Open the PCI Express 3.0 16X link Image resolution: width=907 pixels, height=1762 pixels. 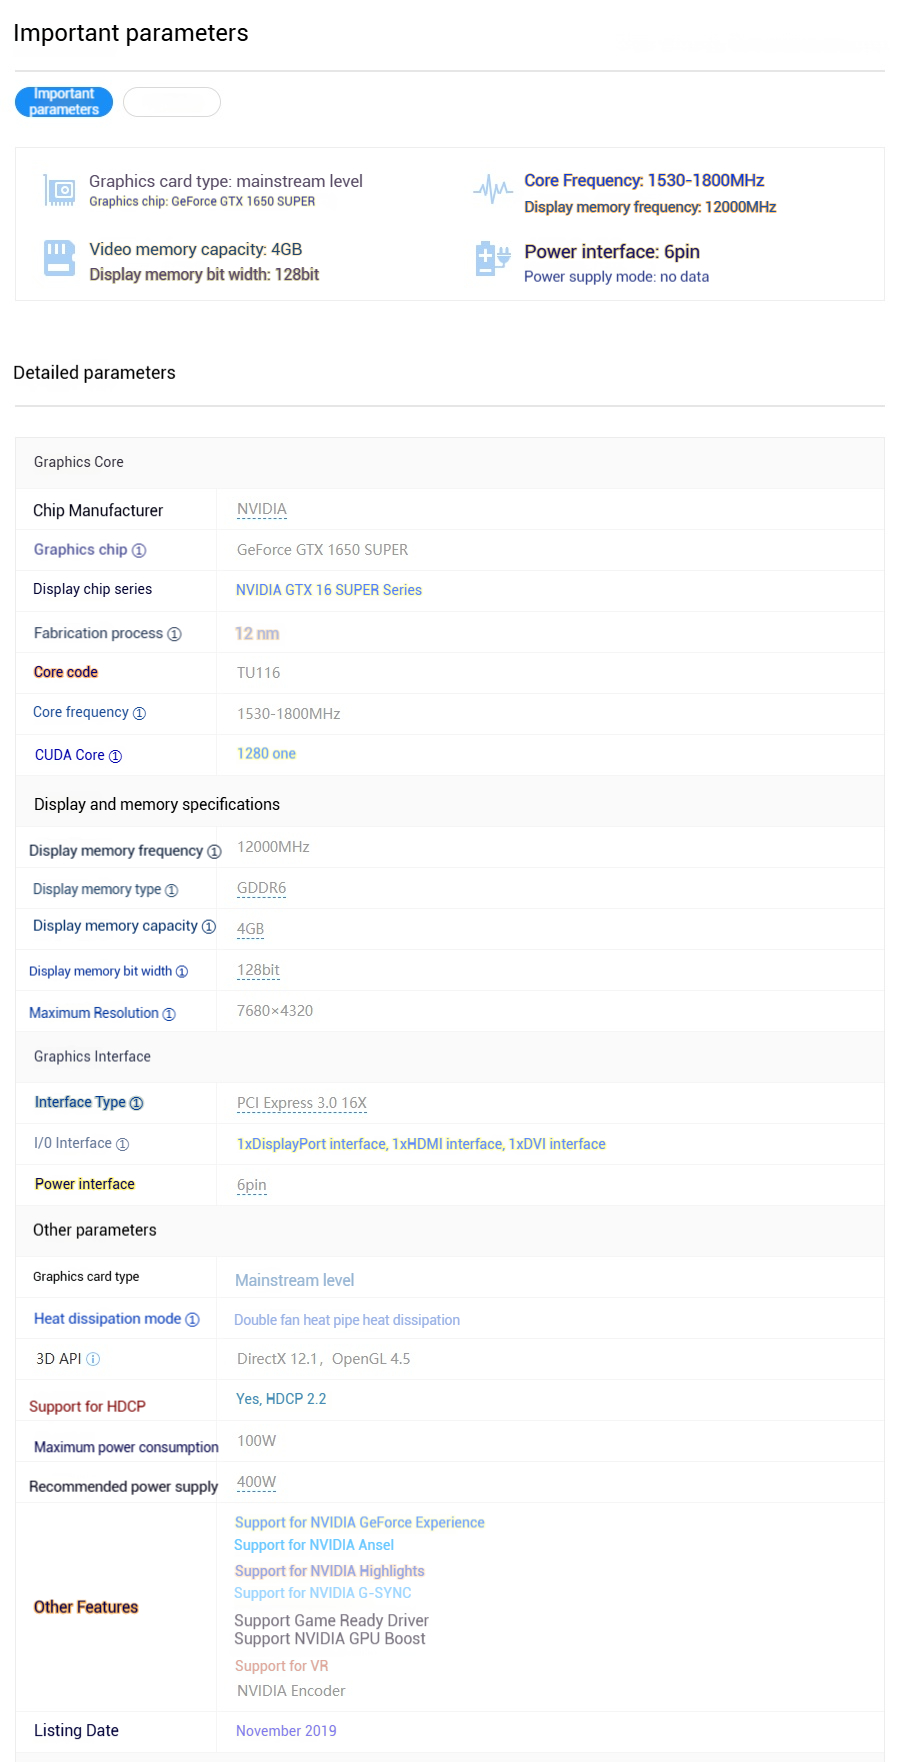302,1103
